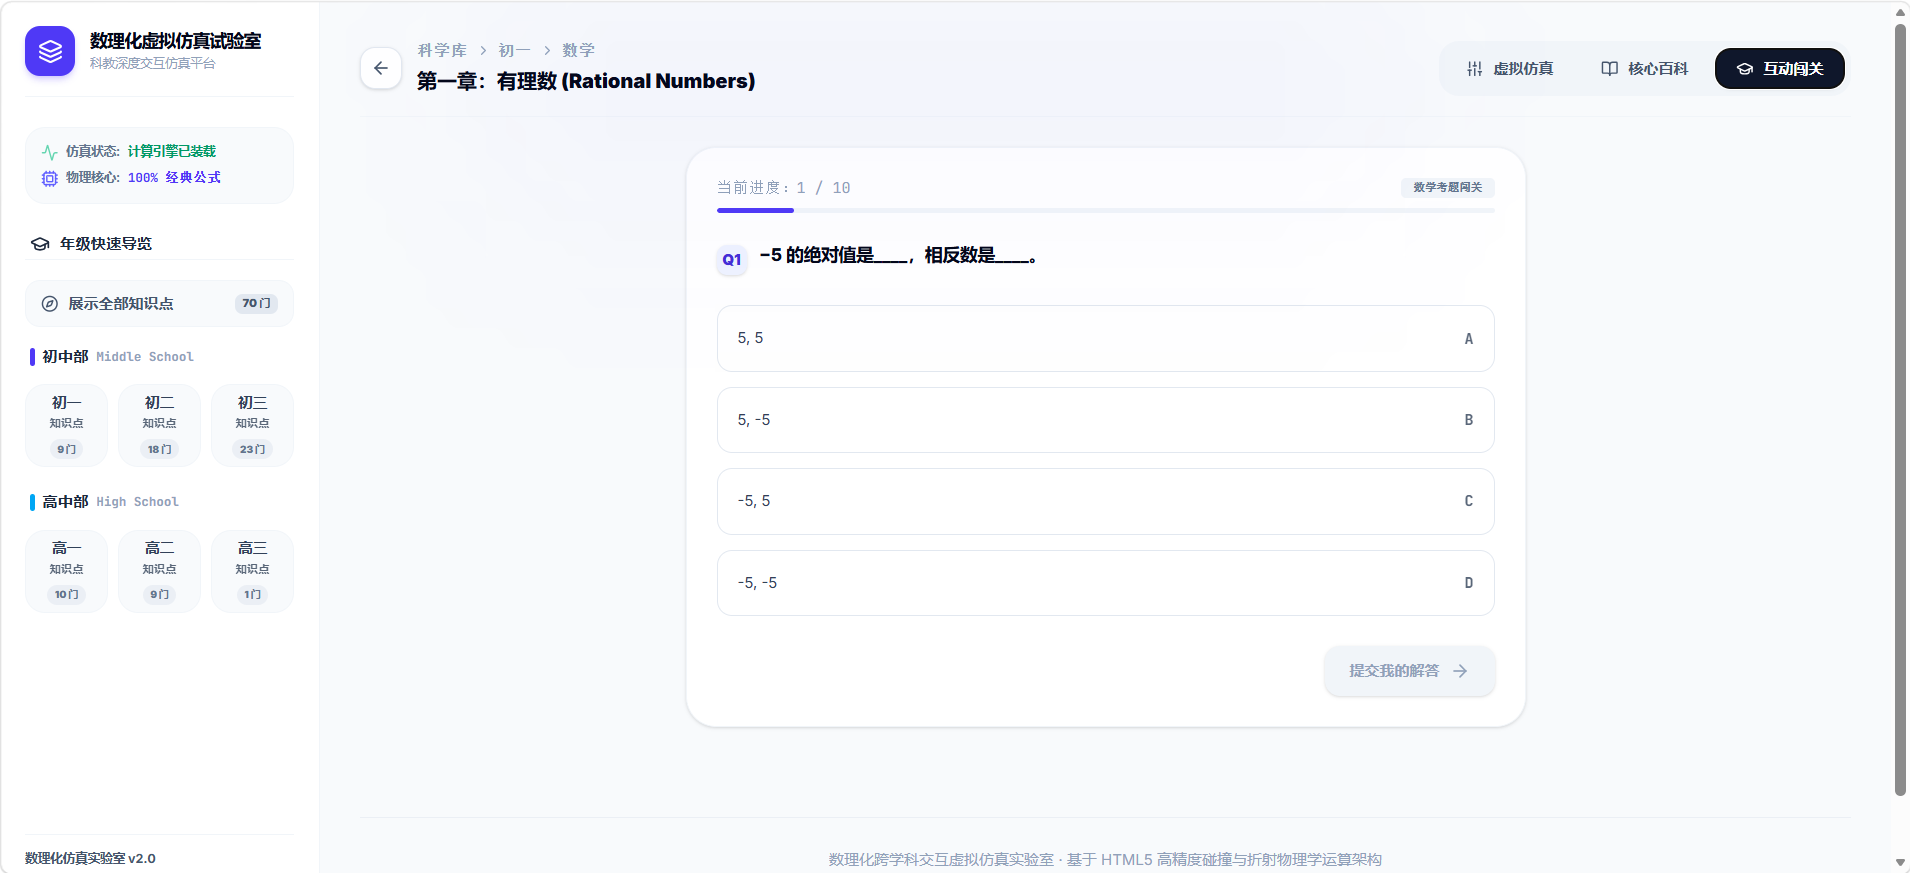1910x873 pixels.
Task: Click the pulse icon beside 仿真状态
Action: pyautogui.click(x=49, y=152)
